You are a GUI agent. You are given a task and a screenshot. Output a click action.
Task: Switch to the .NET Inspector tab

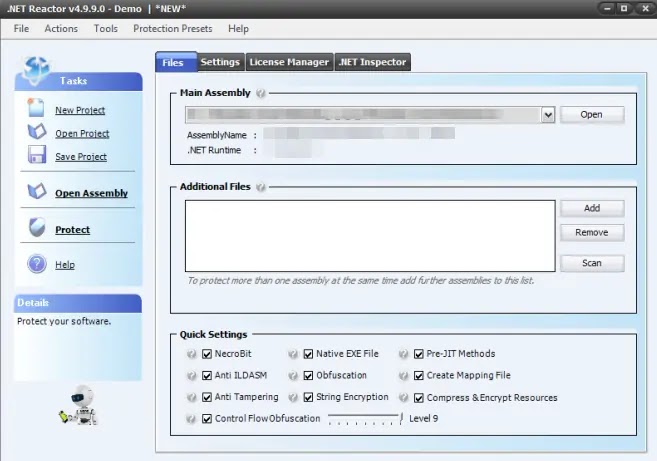[x=372, y=62]
